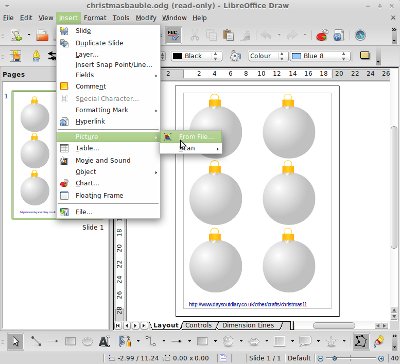Switch to the Controls layer tab
Screen dimensions: 400x364
tap(199, 325)
